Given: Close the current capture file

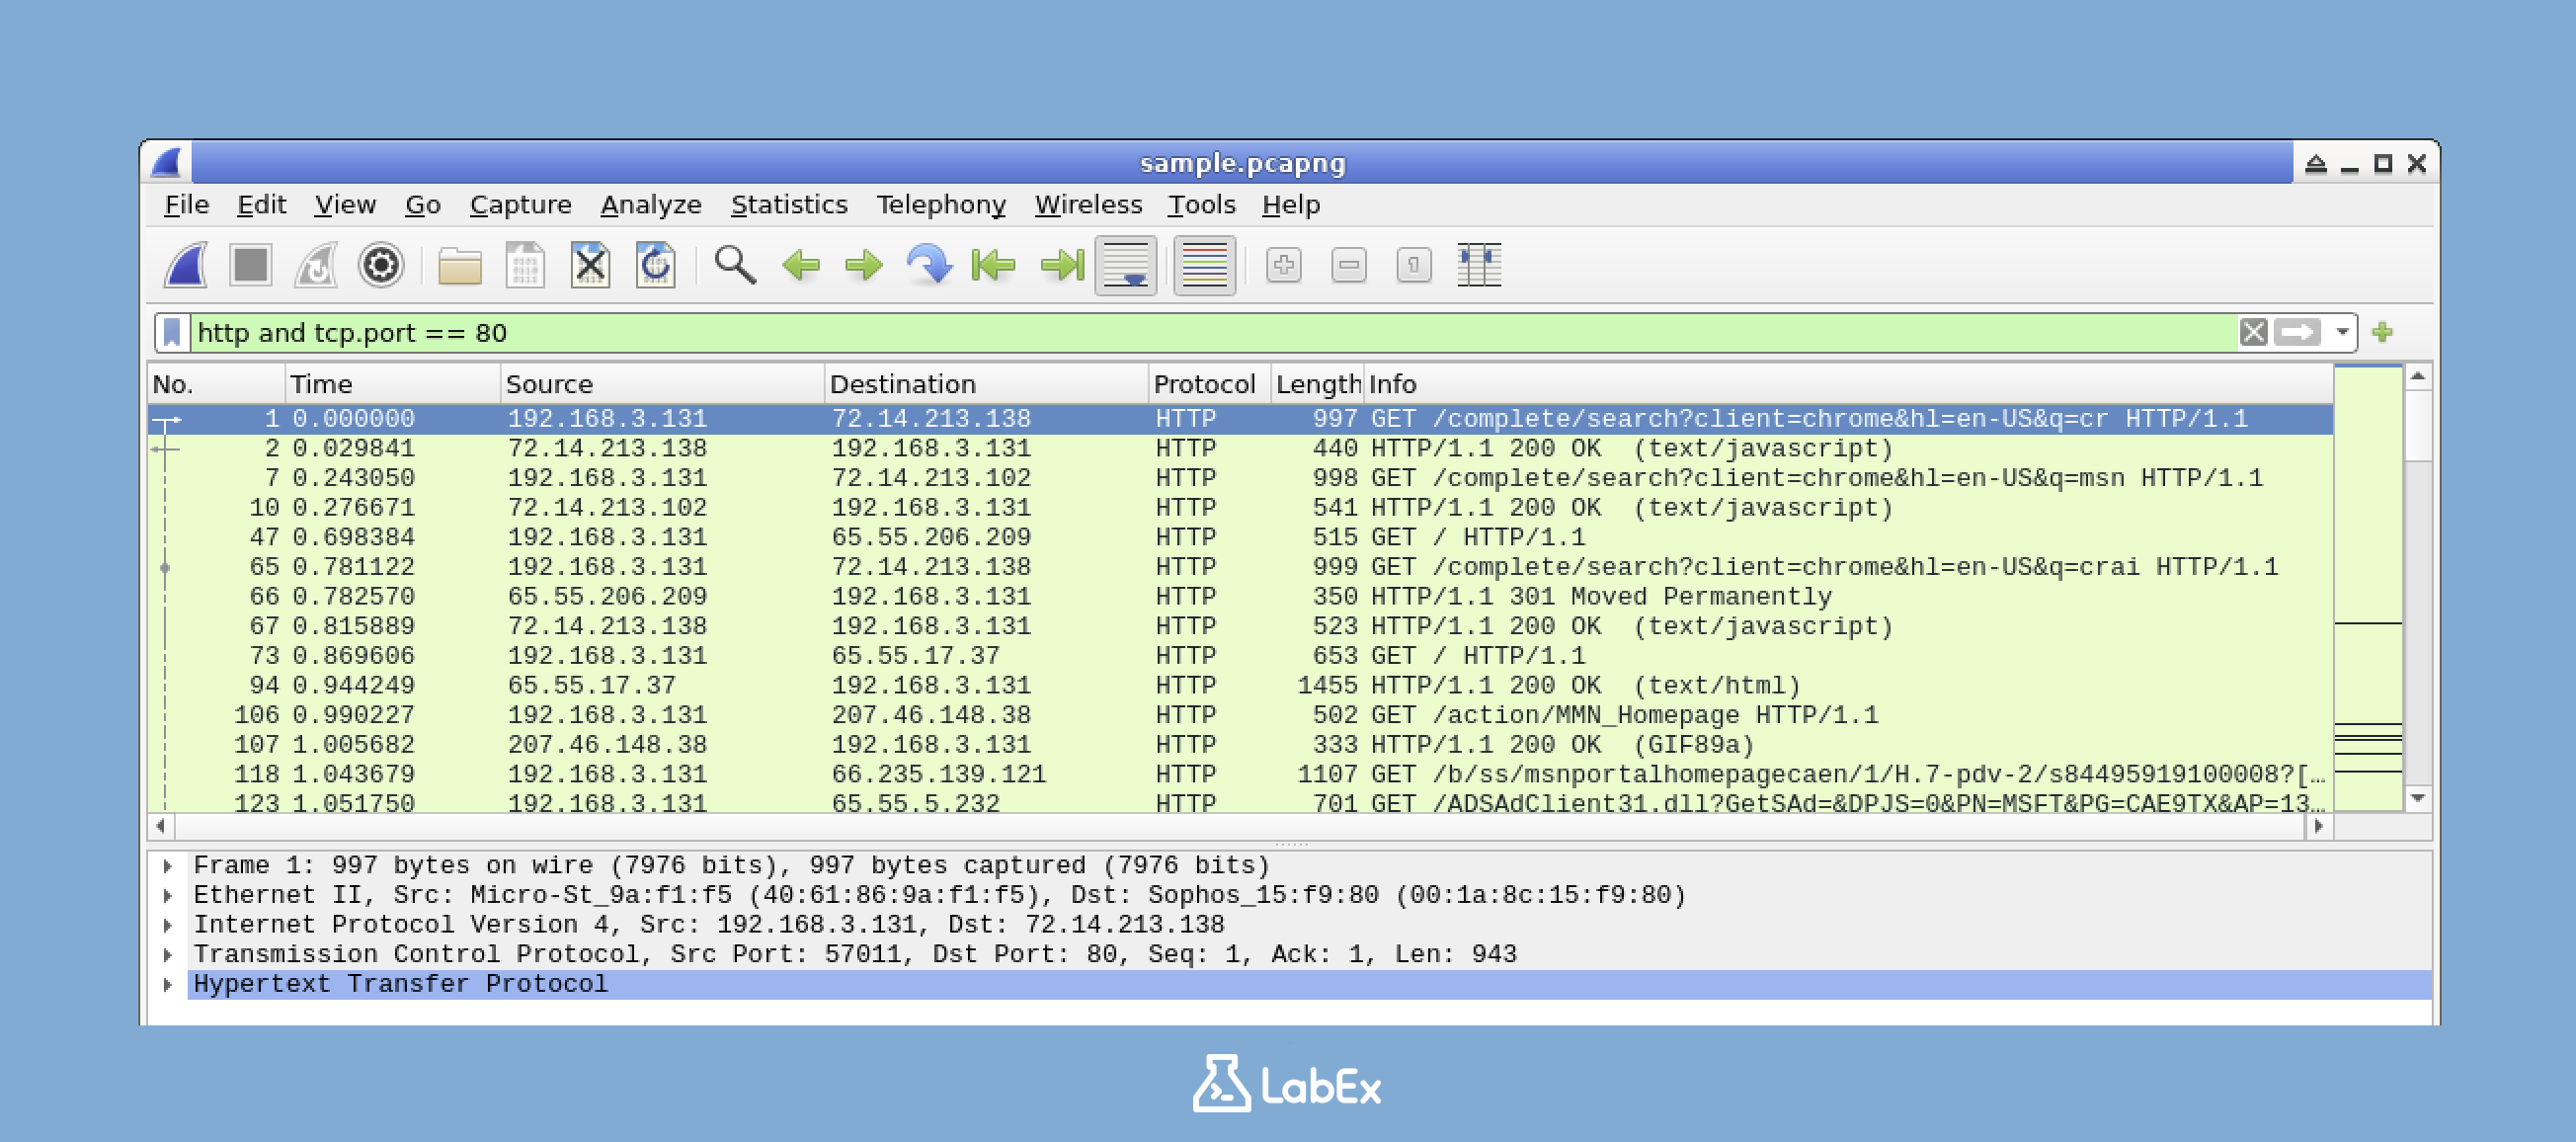Looking at the screenshot, I should [x=592, y=265].
